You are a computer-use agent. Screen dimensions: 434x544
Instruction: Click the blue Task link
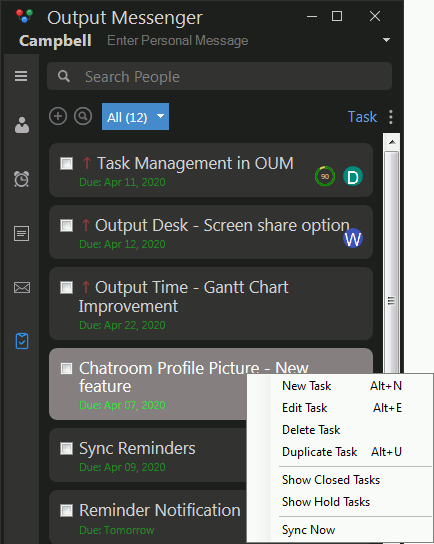click(362, 117)
